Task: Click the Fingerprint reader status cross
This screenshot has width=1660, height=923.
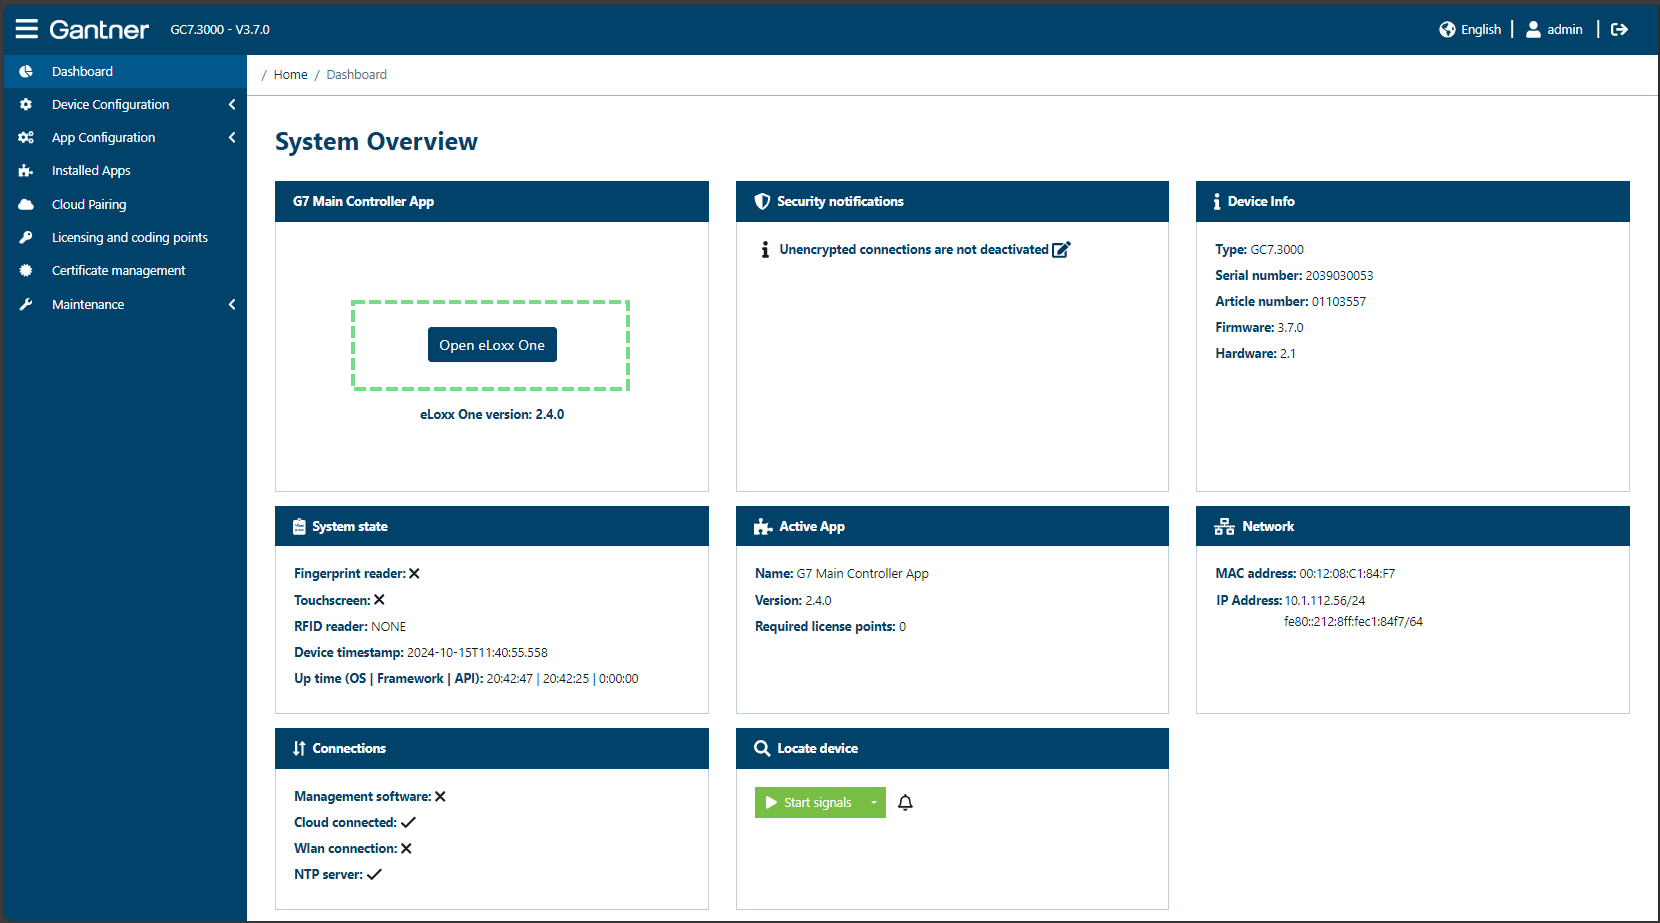Action: (x=414, y=573)
